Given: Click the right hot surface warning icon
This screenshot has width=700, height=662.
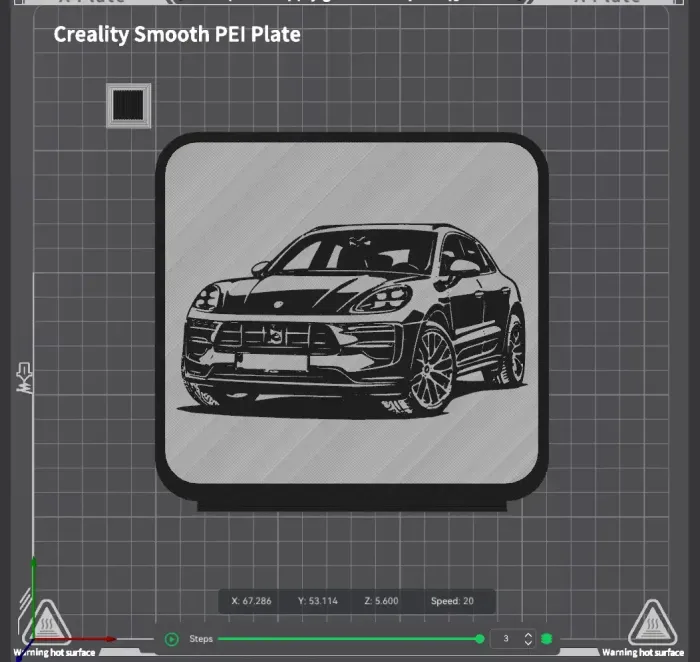Looking at the screenshot, I should click(x=652, y=623).
